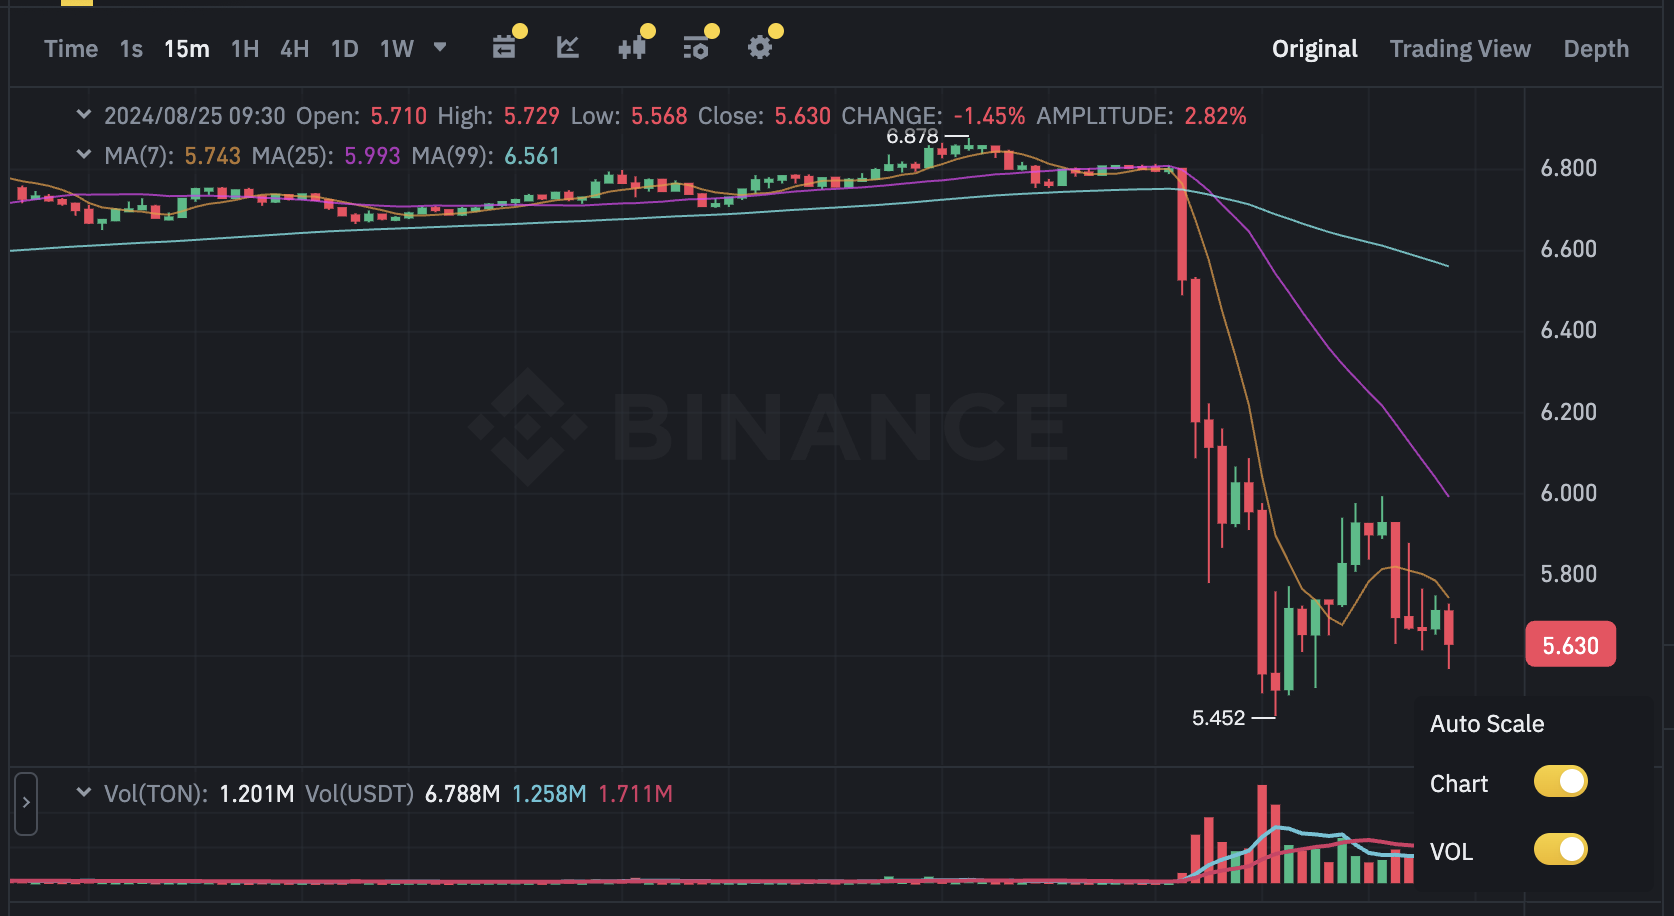
Task: Select the 4H time interval
Action: 294,49
